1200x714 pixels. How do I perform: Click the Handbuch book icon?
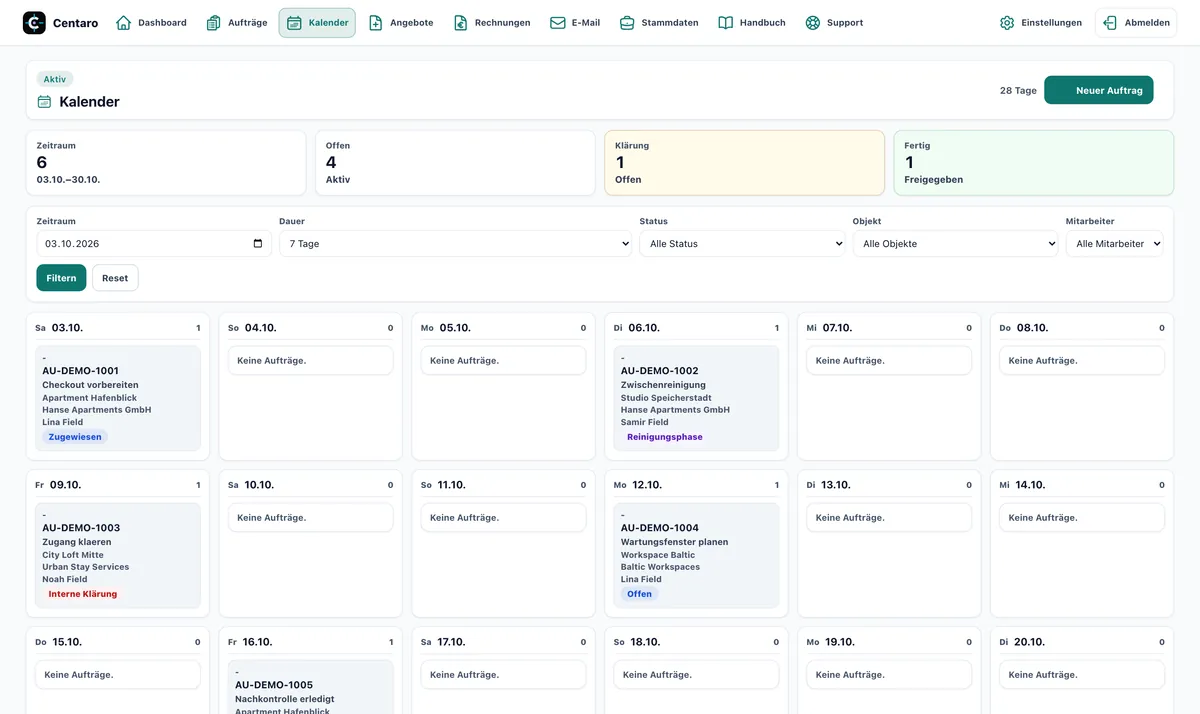(726, 23)
